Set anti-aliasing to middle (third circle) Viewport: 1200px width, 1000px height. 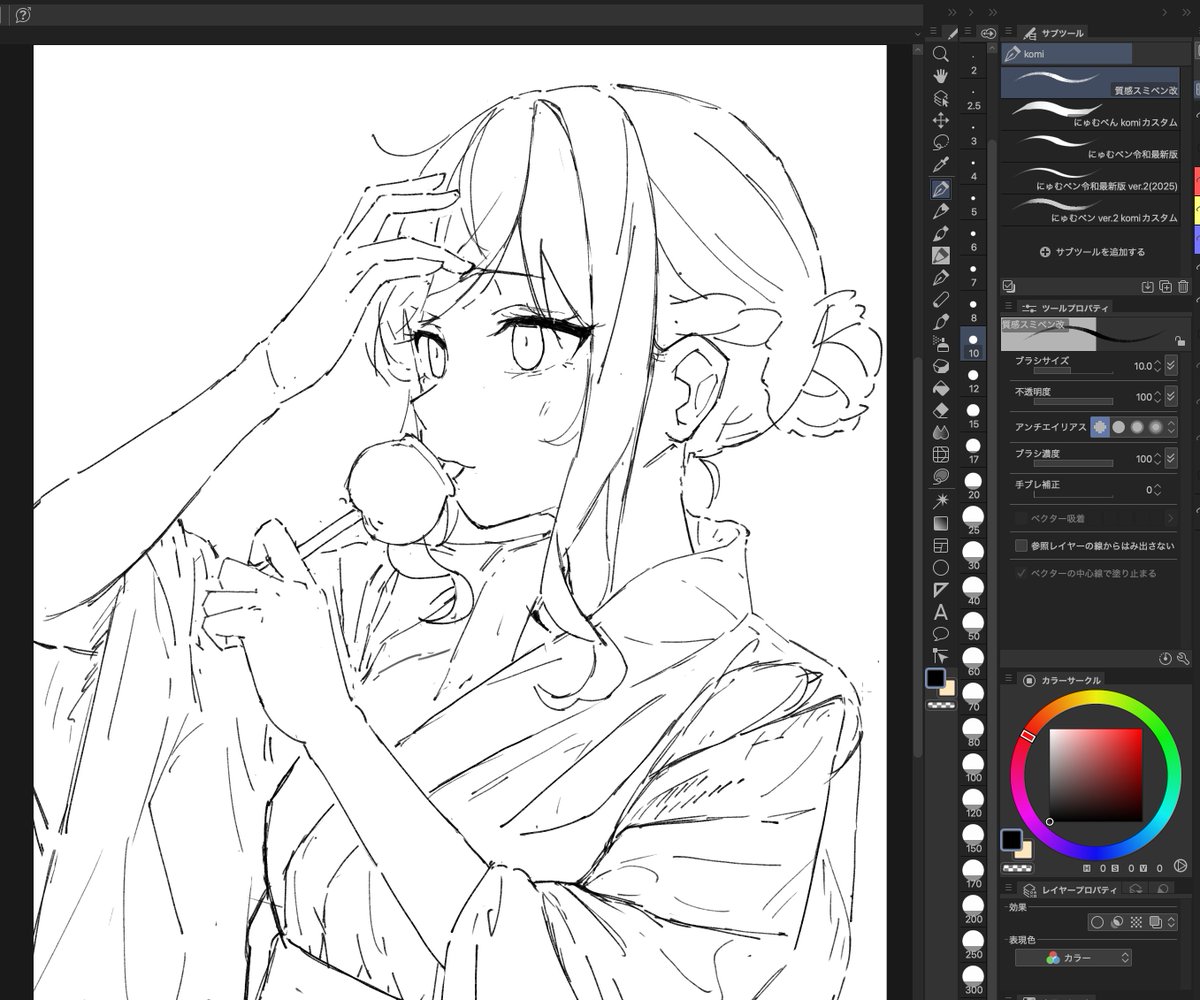(x=1137, y=426)
